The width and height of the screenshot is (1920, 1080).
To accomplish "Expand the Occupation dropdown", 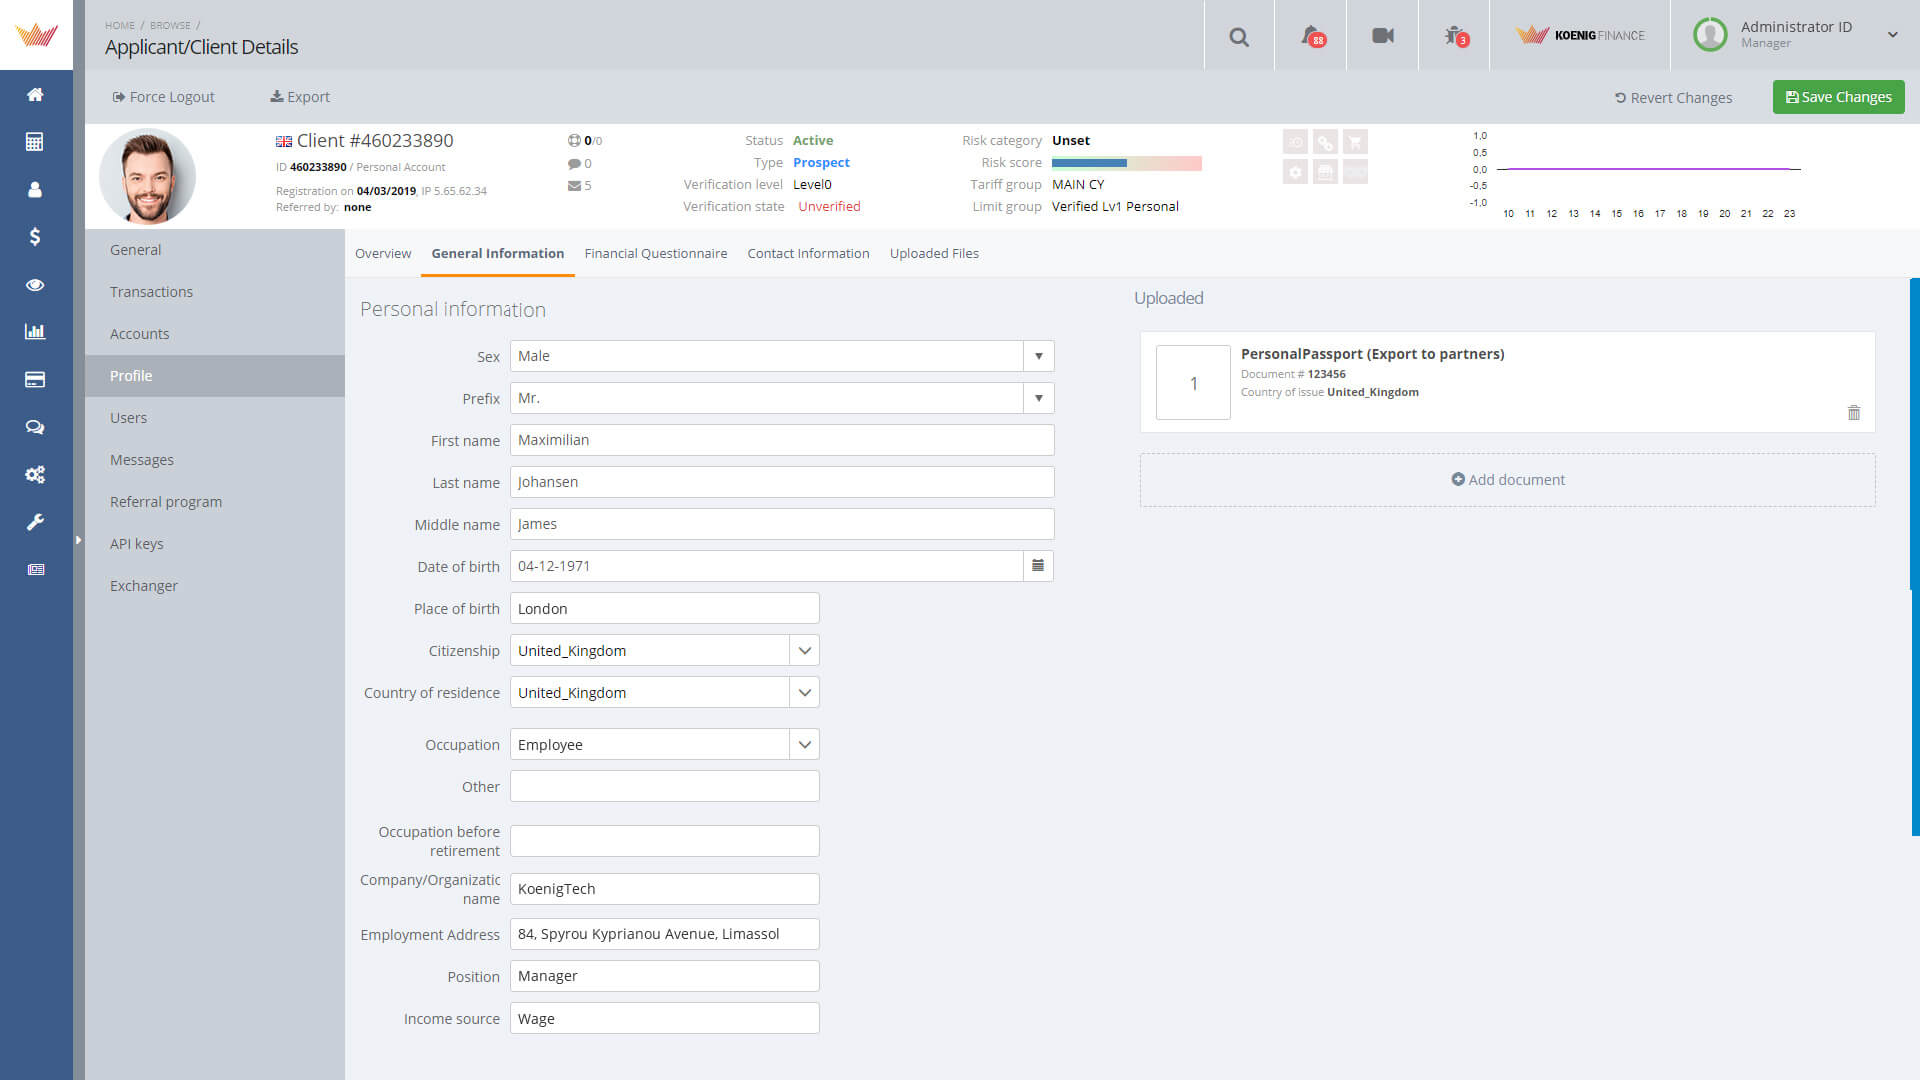I will pyautogui.click(x=804, y=745).
